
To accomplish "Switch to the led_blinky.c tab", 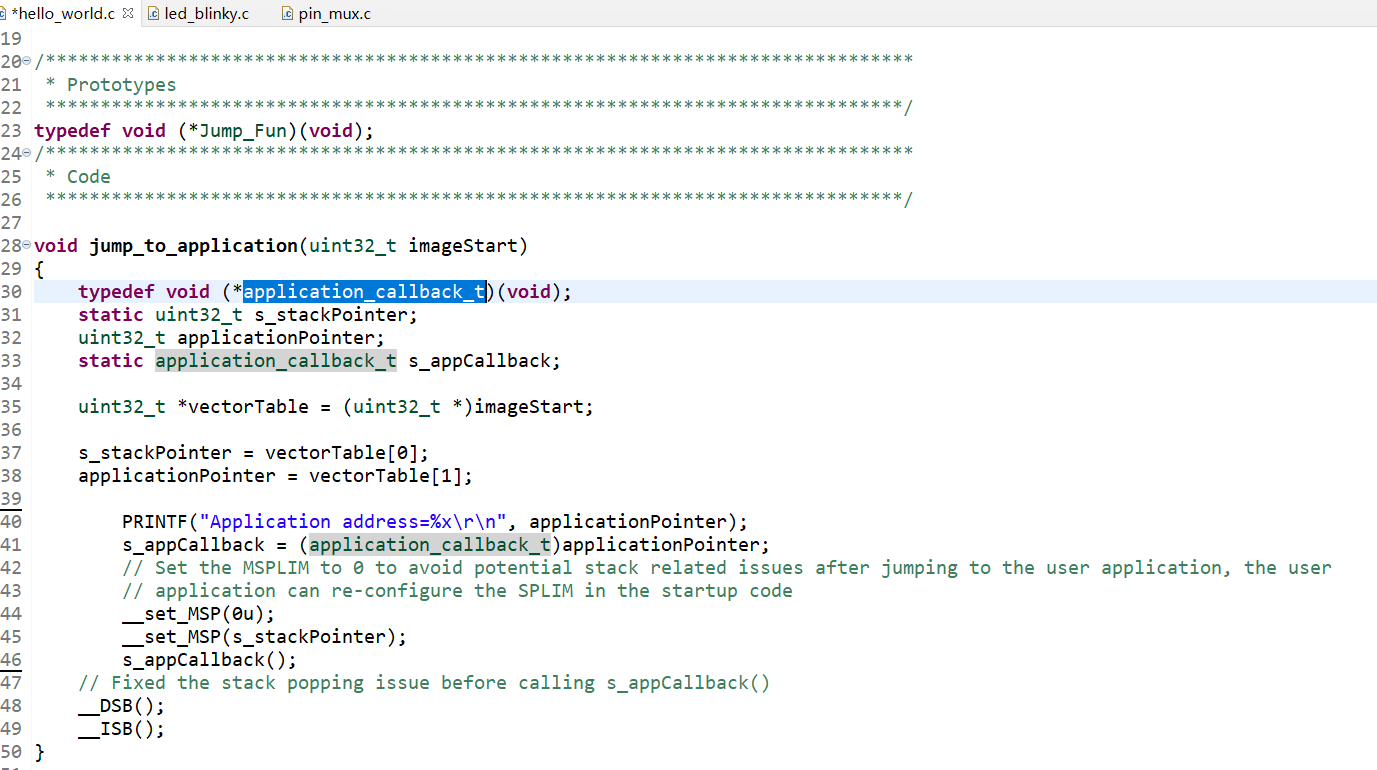I will pyautogui.click(x=205, y=14).
